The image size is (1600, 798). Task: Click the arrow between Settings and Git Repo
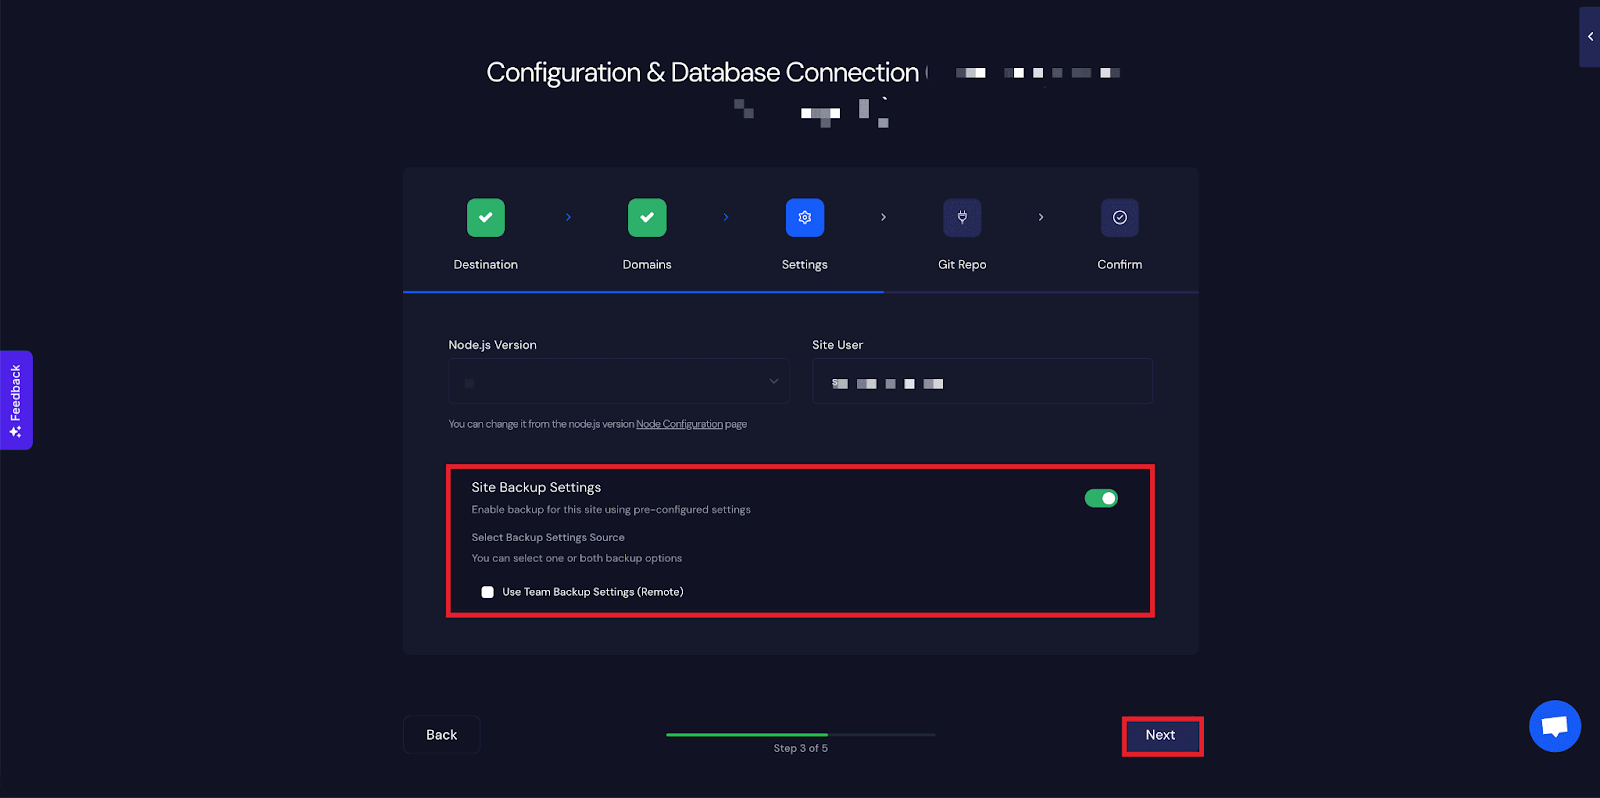point(883,217)
